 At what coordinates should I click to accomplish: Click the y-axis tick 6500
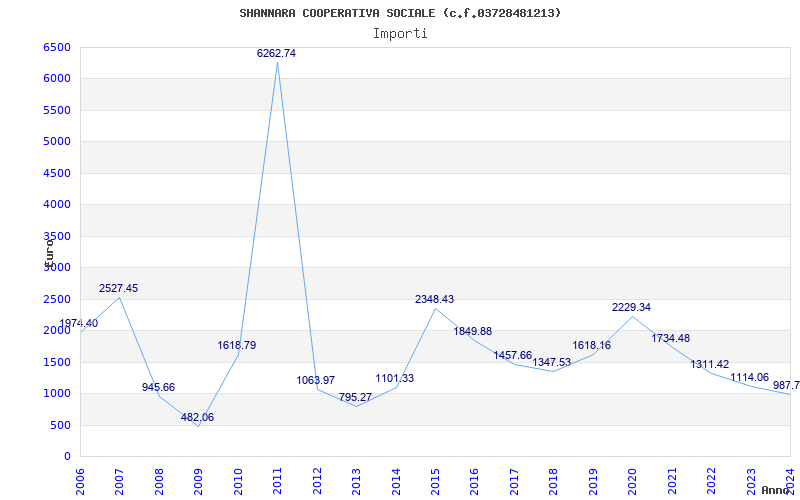click(x=56, y=47)
